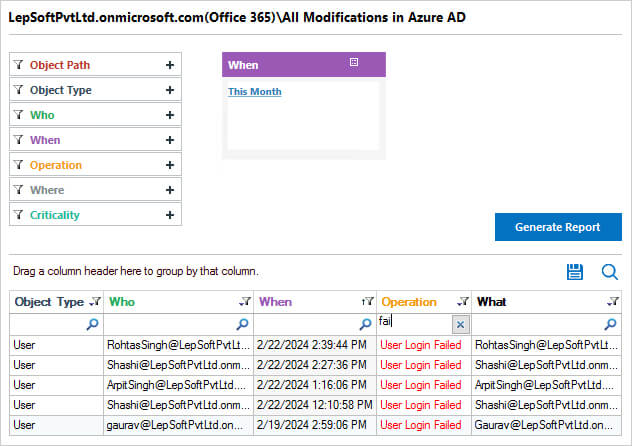The height and width of the screenshot is (446, 632).
Task: Click the filter icon in When column header
Action: (368, 302)
